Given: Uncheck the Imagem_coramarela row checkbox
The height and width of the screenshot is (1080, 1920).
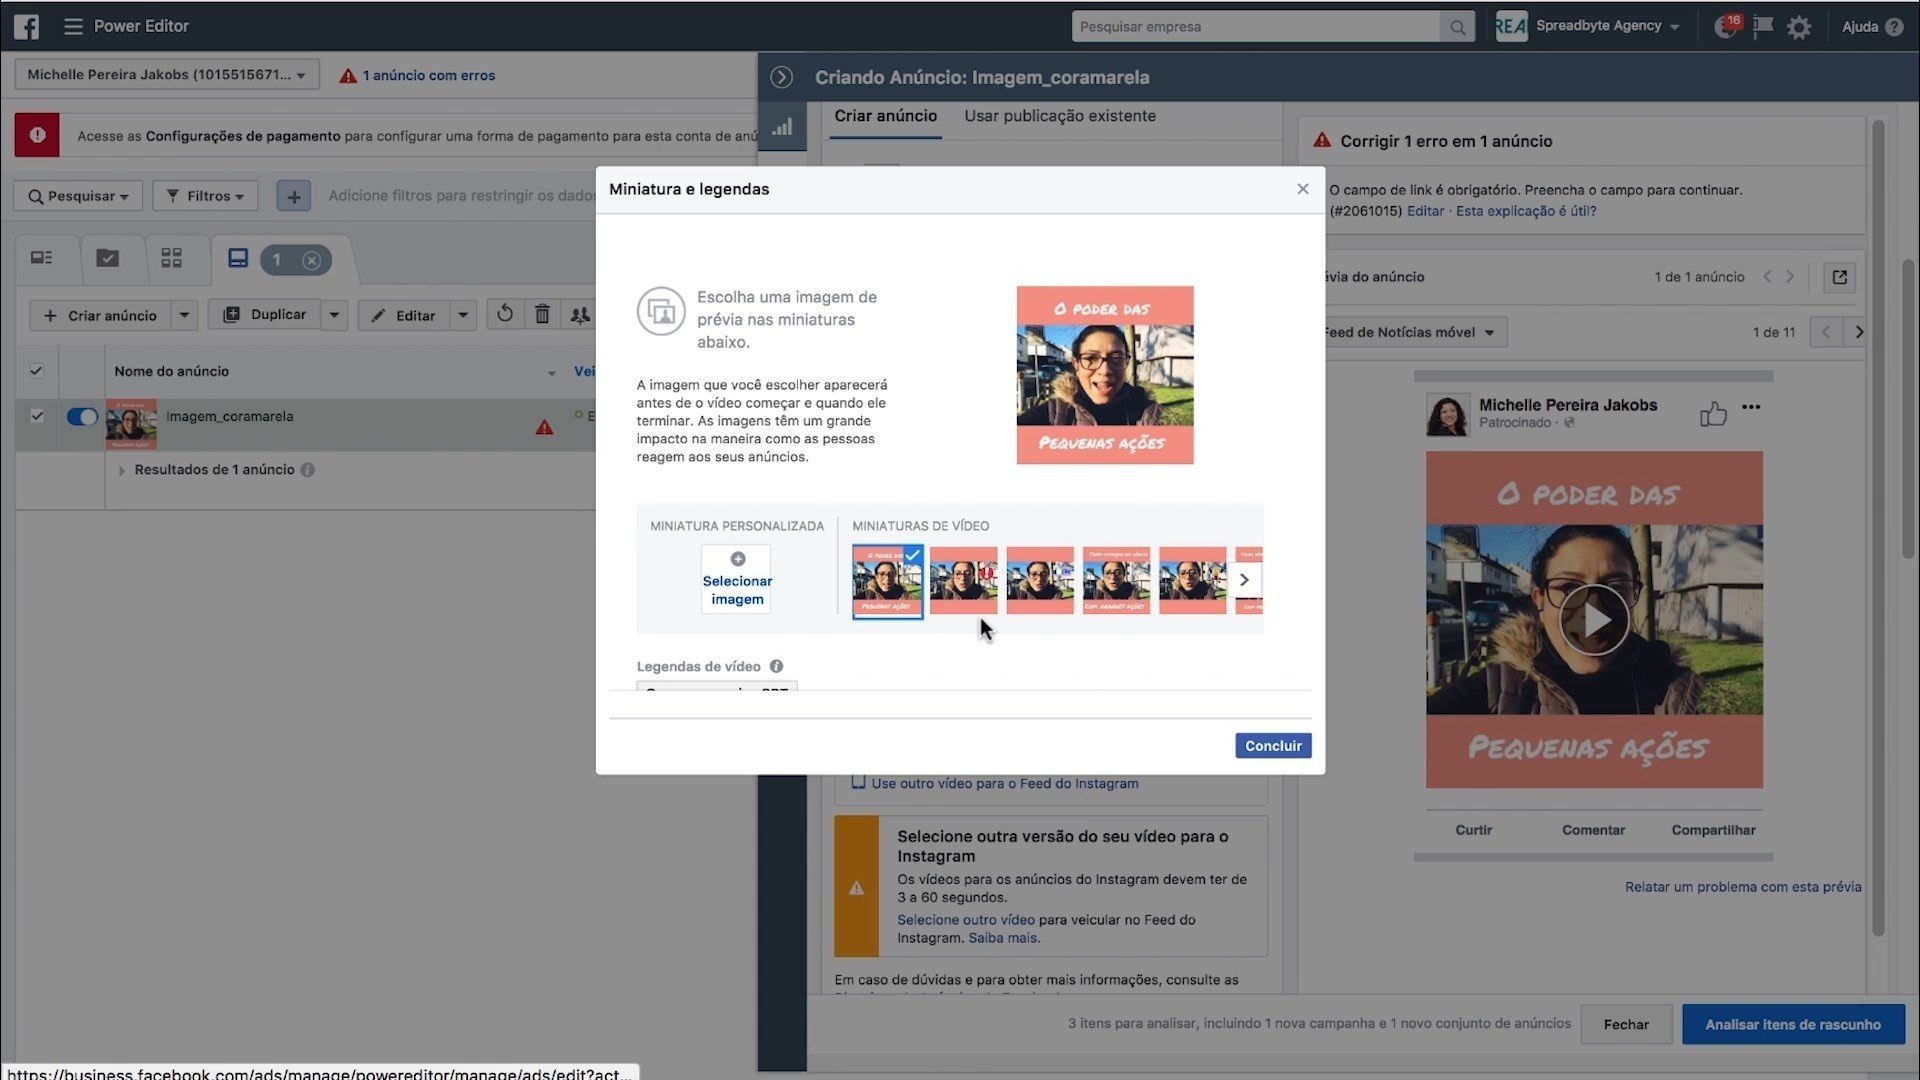Looking at the screenshot, I should pos(36,416).
